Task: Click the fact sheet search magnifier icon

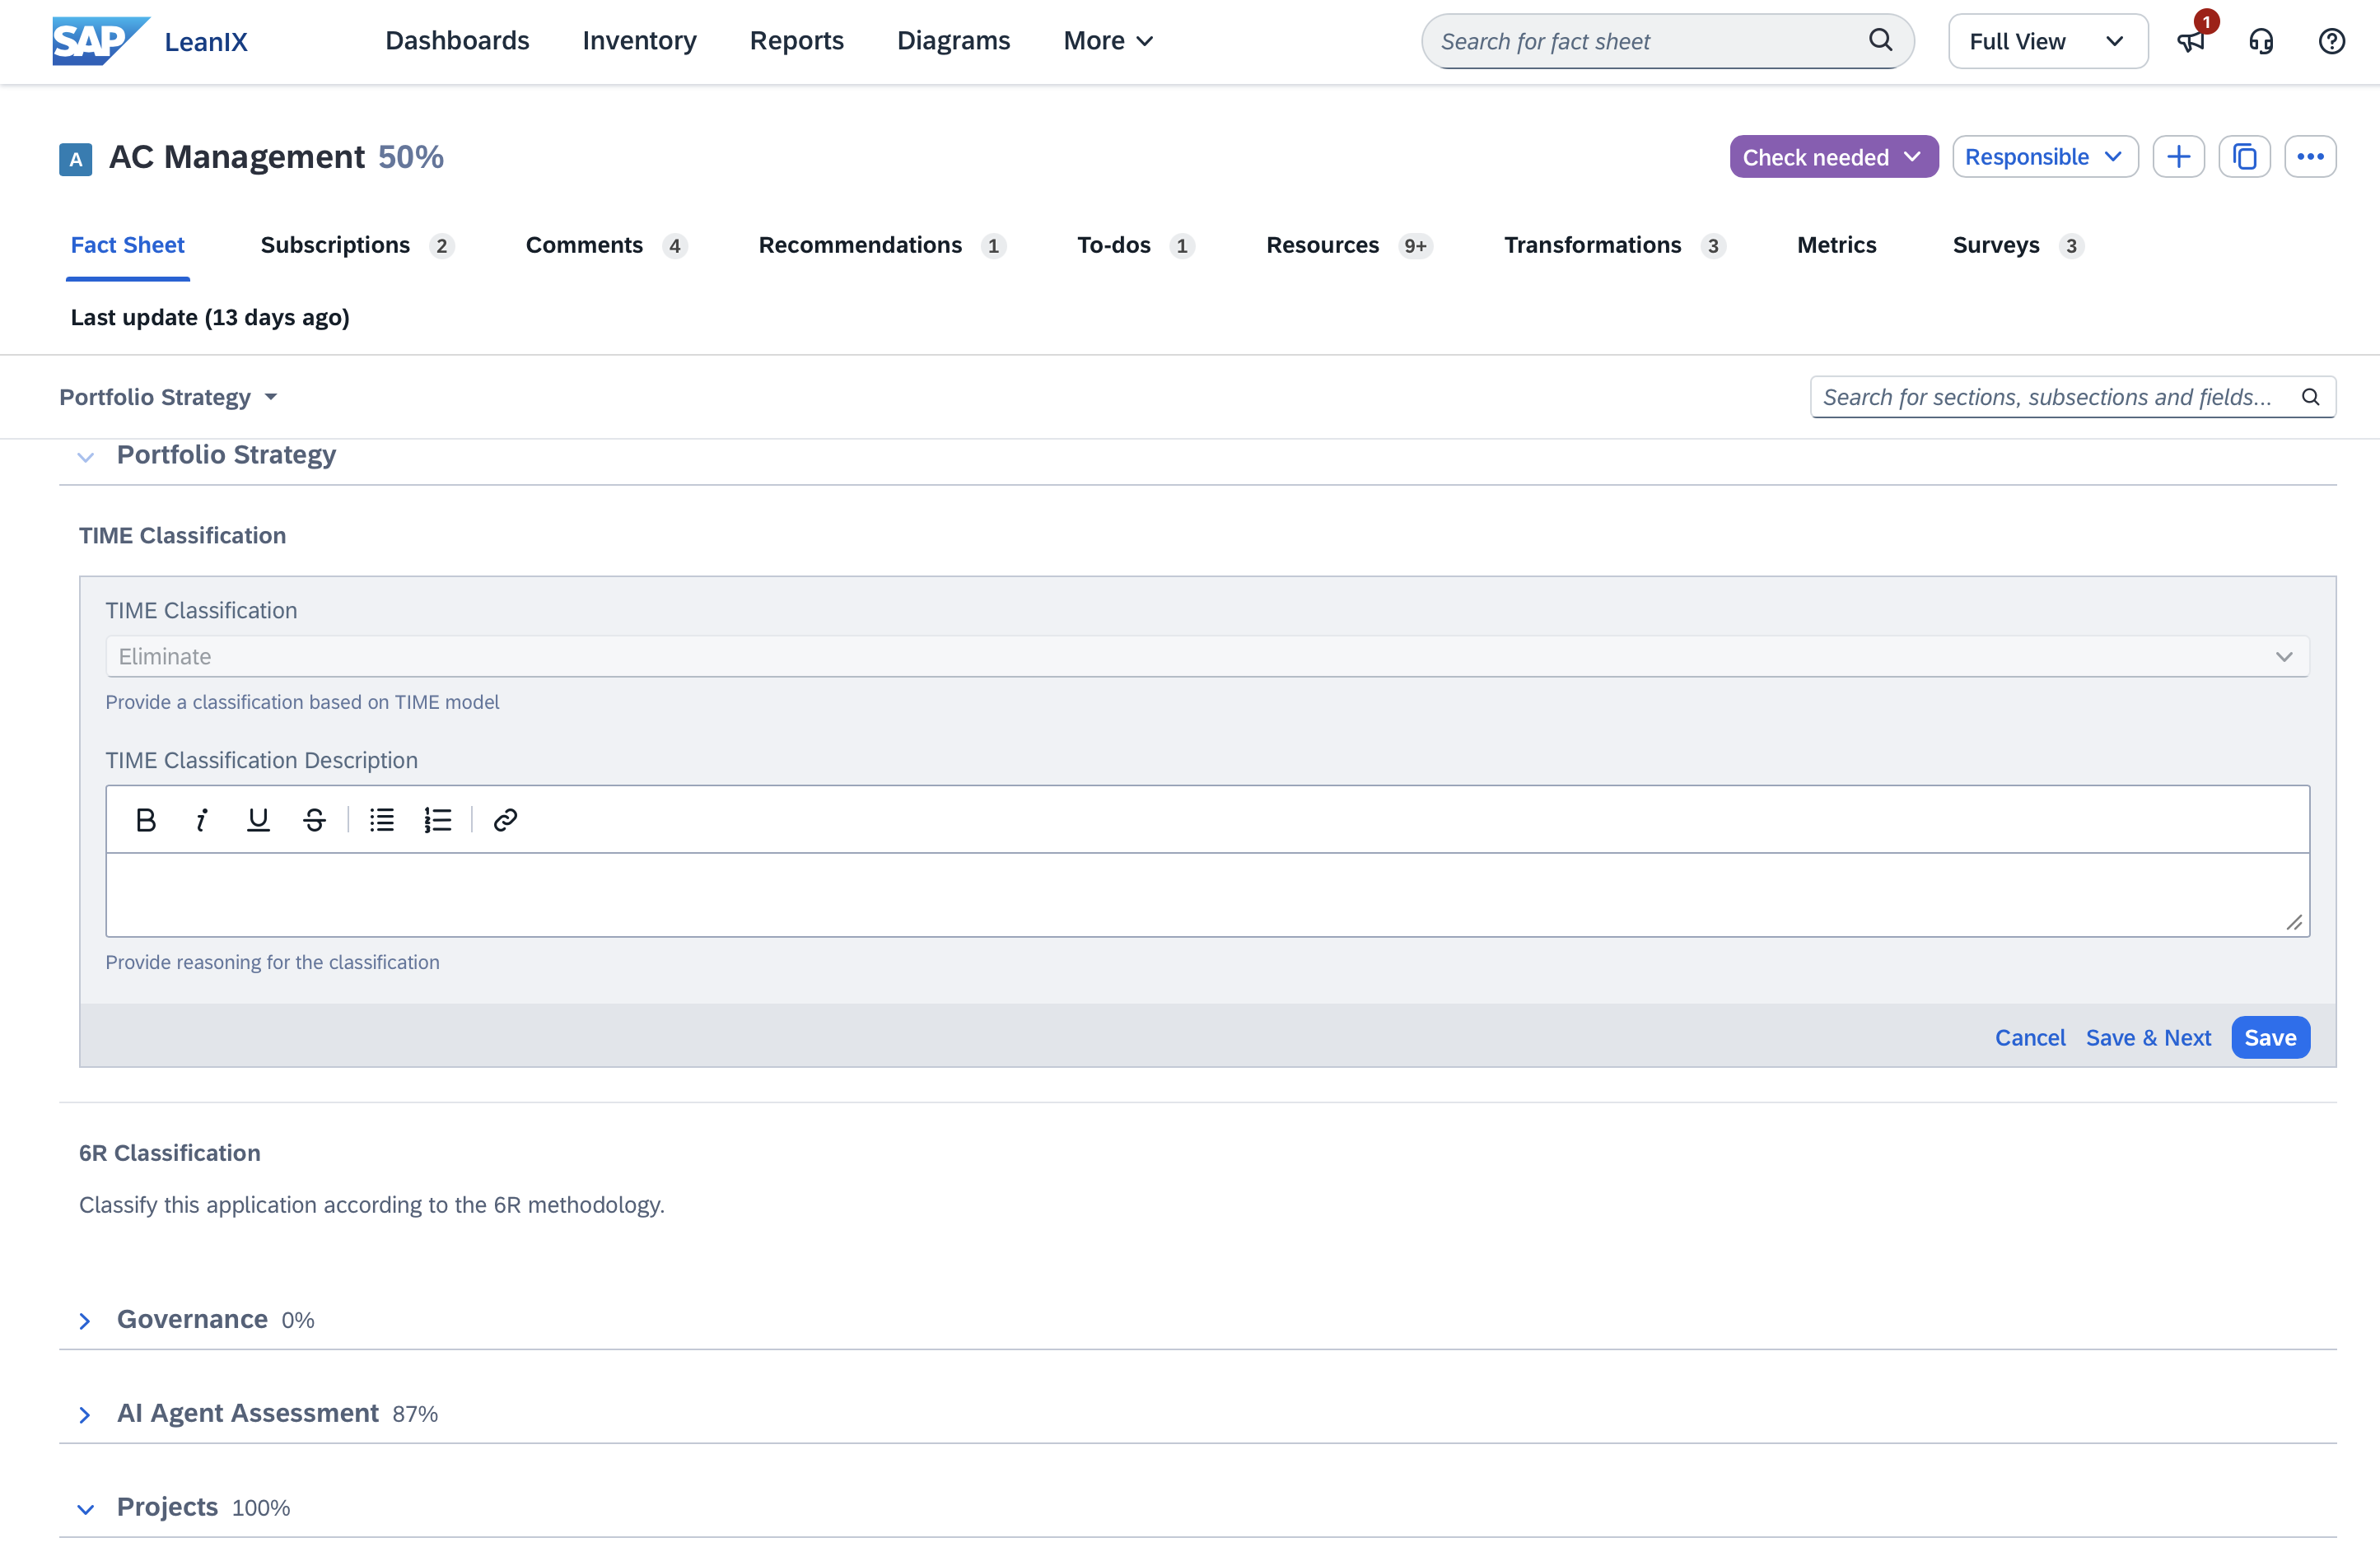Action: [x=1880, y=40]
